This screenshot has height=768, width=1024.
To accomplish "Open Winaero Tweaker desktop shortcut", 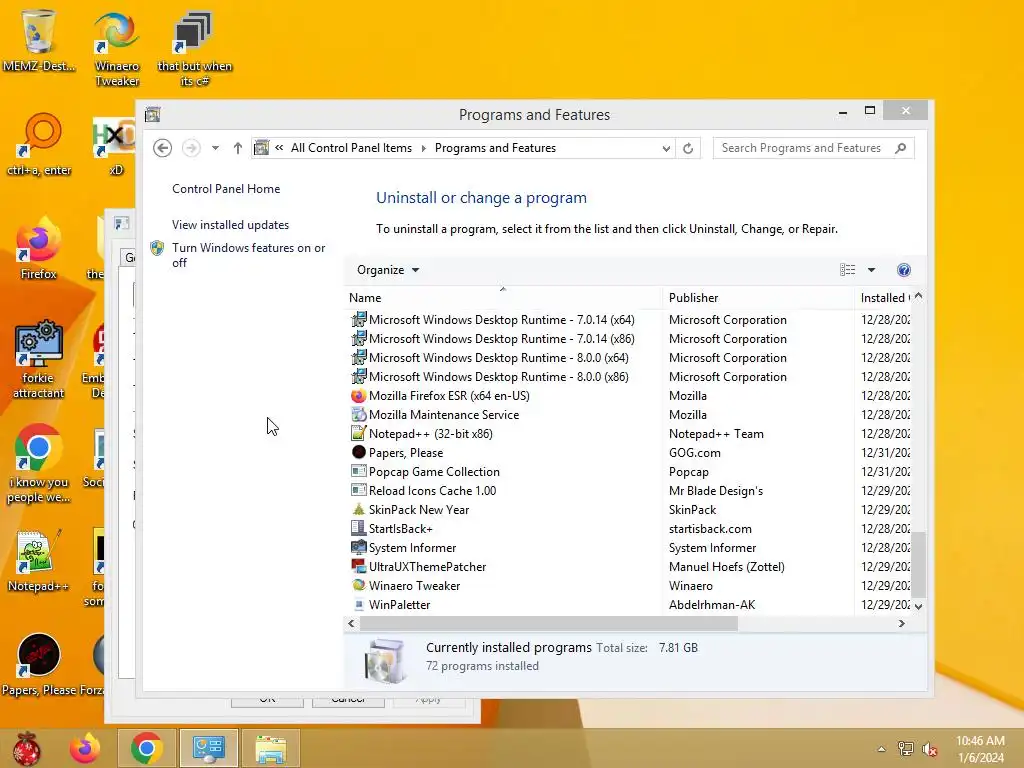I will pos(117,49).
